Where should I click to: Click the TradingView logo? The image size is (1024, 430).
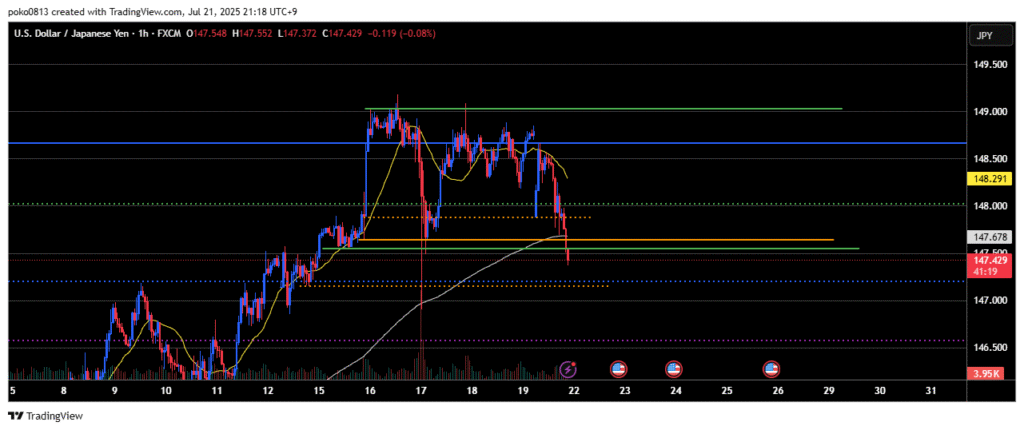(x=47, y=416)
